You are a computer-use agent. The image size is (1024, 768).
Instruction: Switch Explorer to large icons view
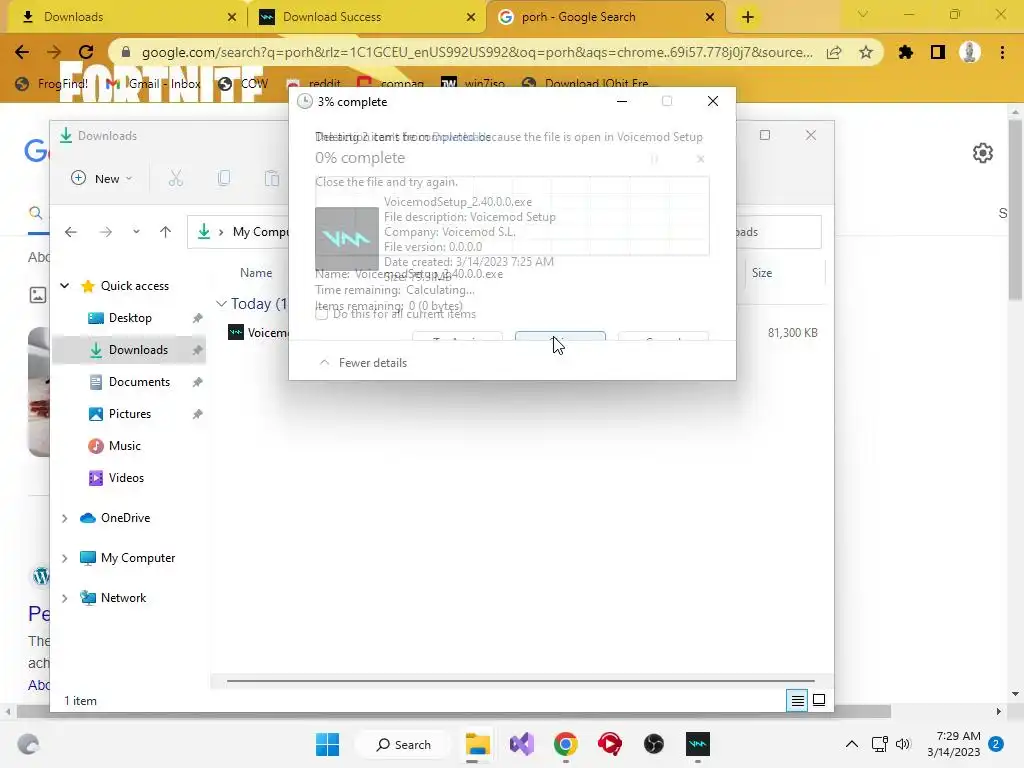(x=819, y=701)
